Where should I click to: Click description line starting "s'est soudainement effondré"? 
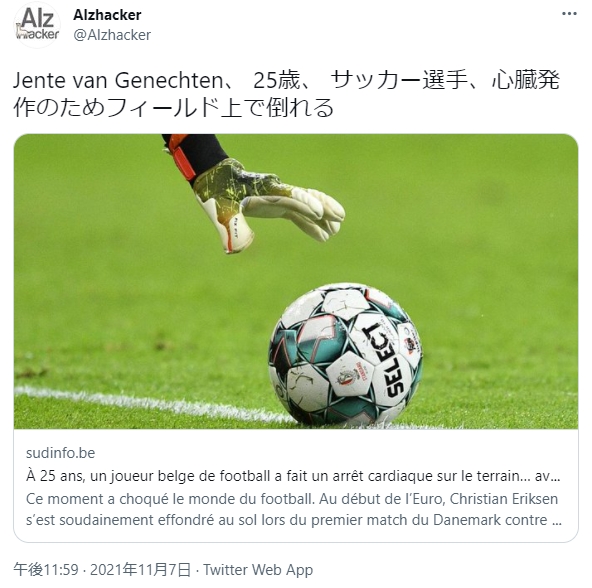[294, 520]
